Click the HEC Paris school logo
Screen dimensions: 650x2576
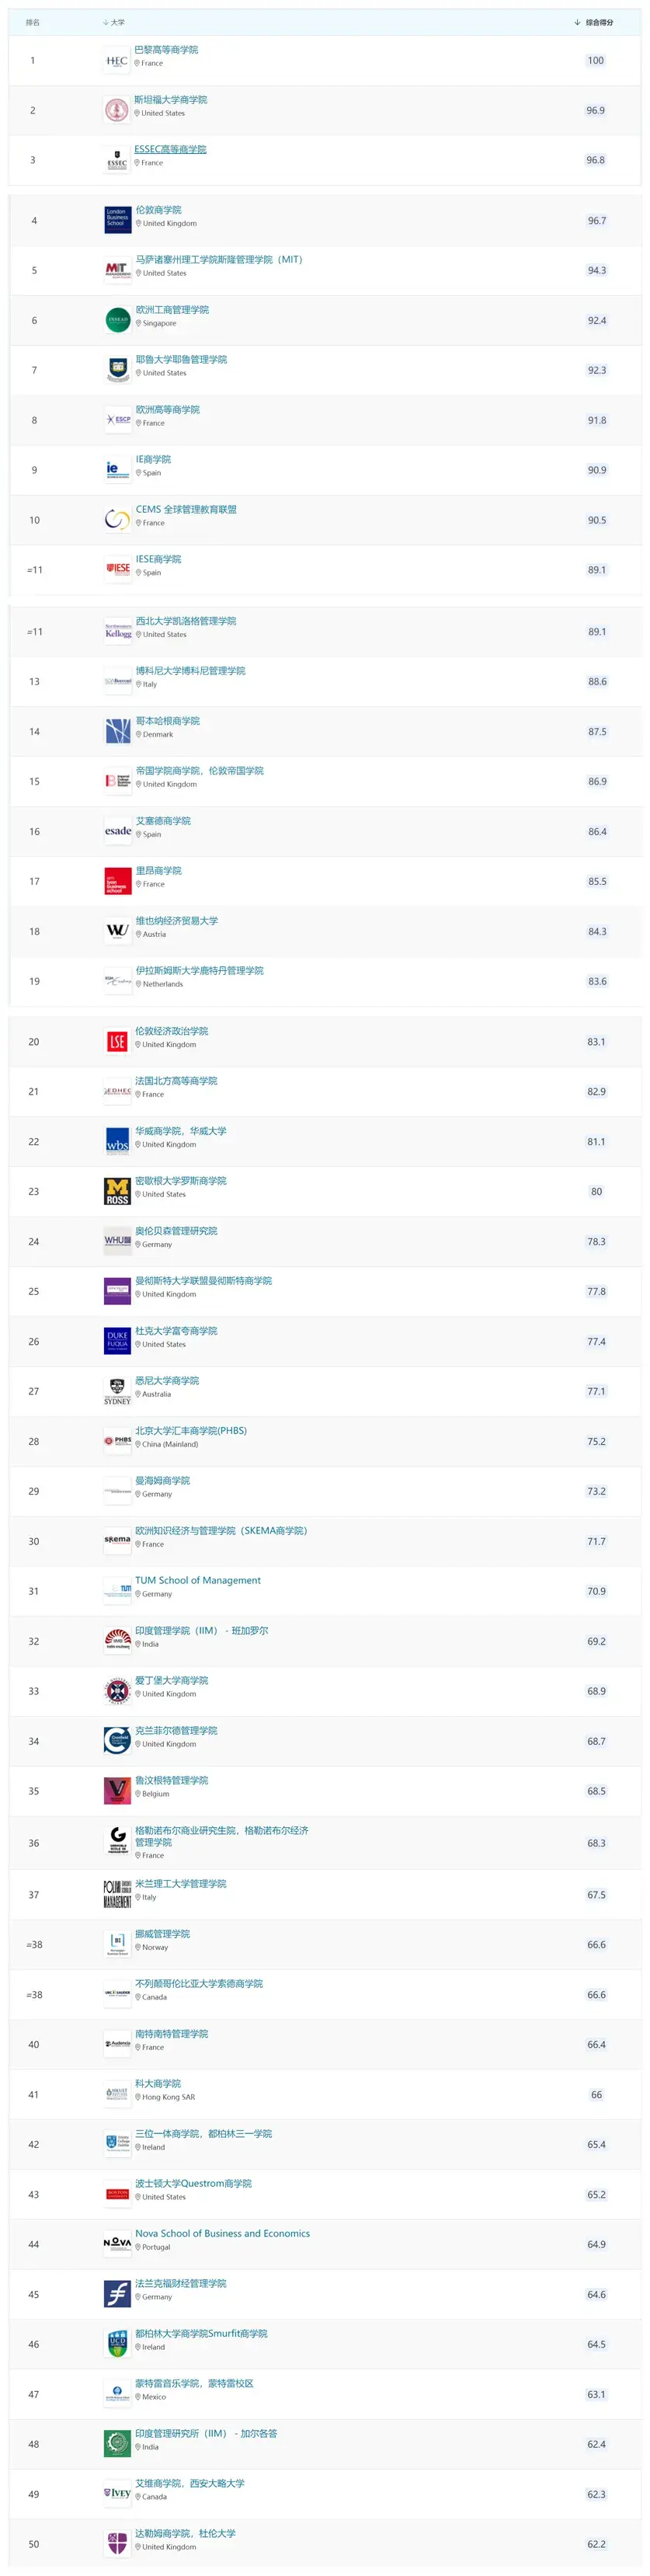click(117, 61)
